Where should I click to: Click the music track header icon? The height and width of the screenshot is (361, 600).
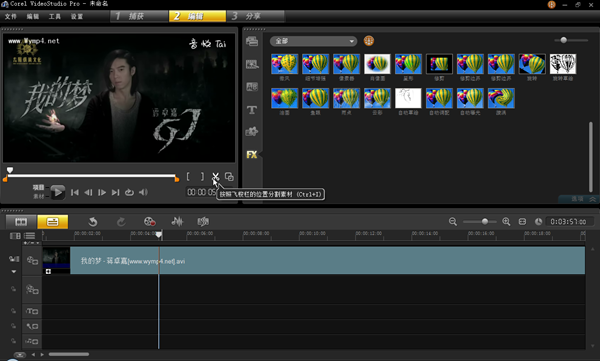pos(32,341)
